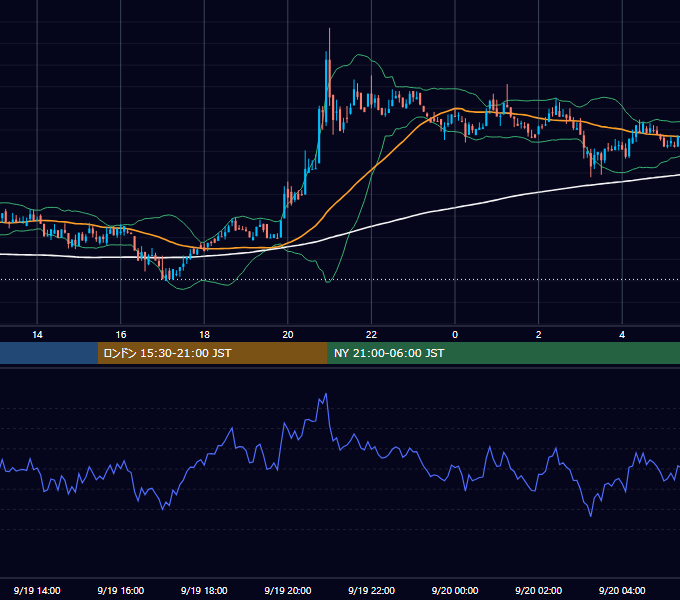Click the 9/20 00:00 time label
This screenshot has width=680, height=600.
click(455, 590)
